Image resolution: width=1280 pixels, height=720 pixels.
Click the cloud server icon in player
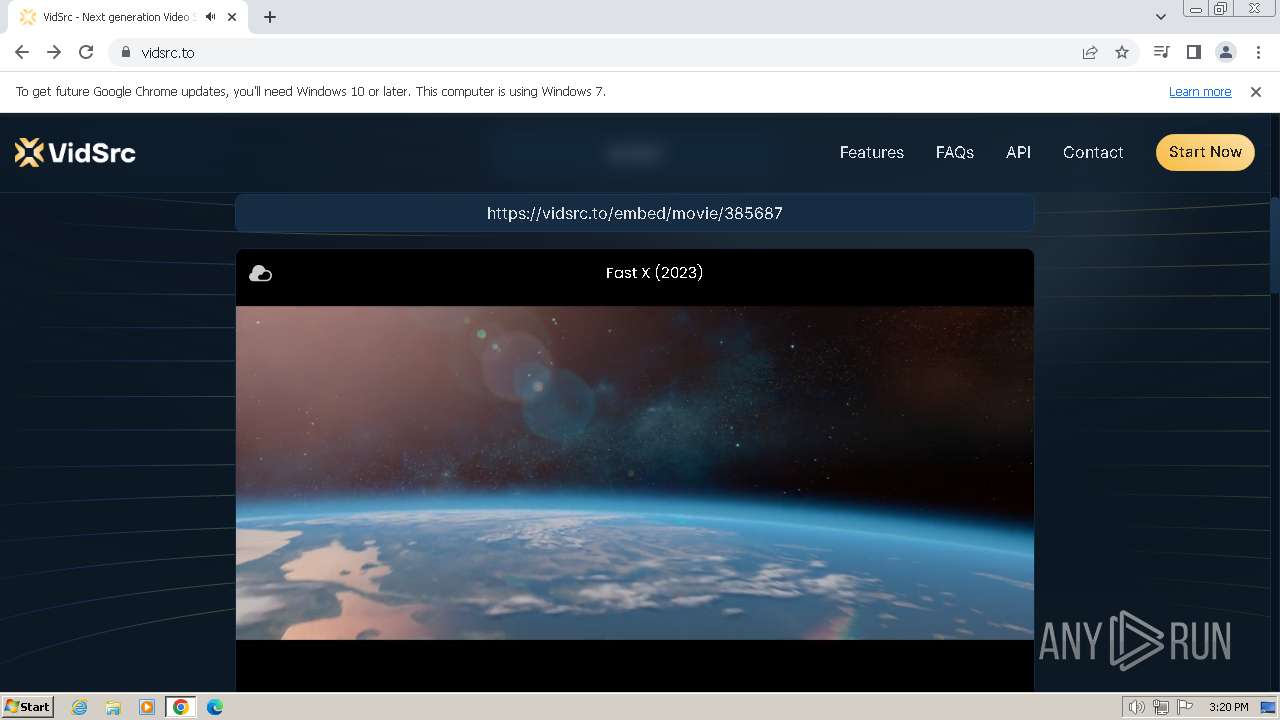pos(260,273)
